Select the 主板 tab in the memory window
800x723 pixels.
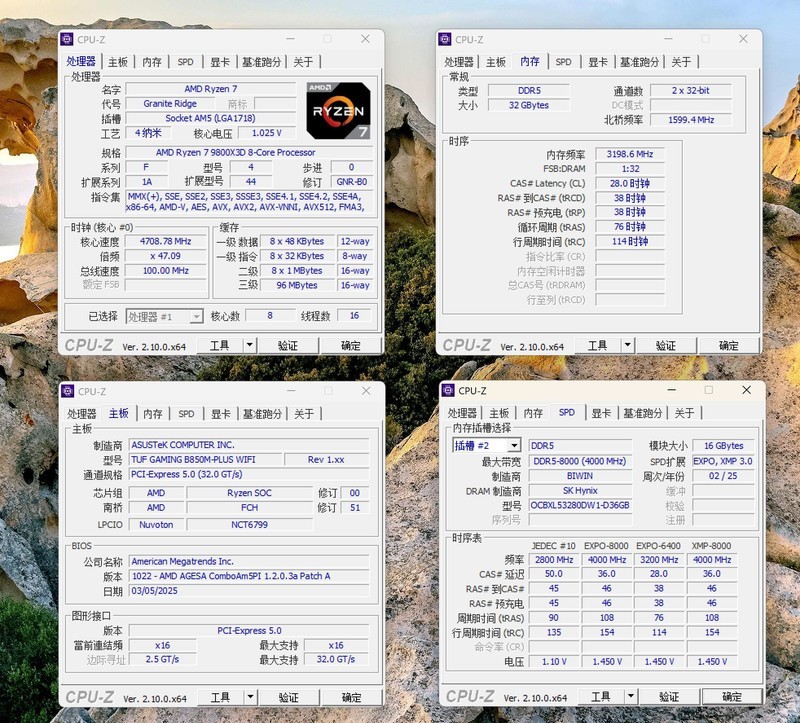coord(494,60)
